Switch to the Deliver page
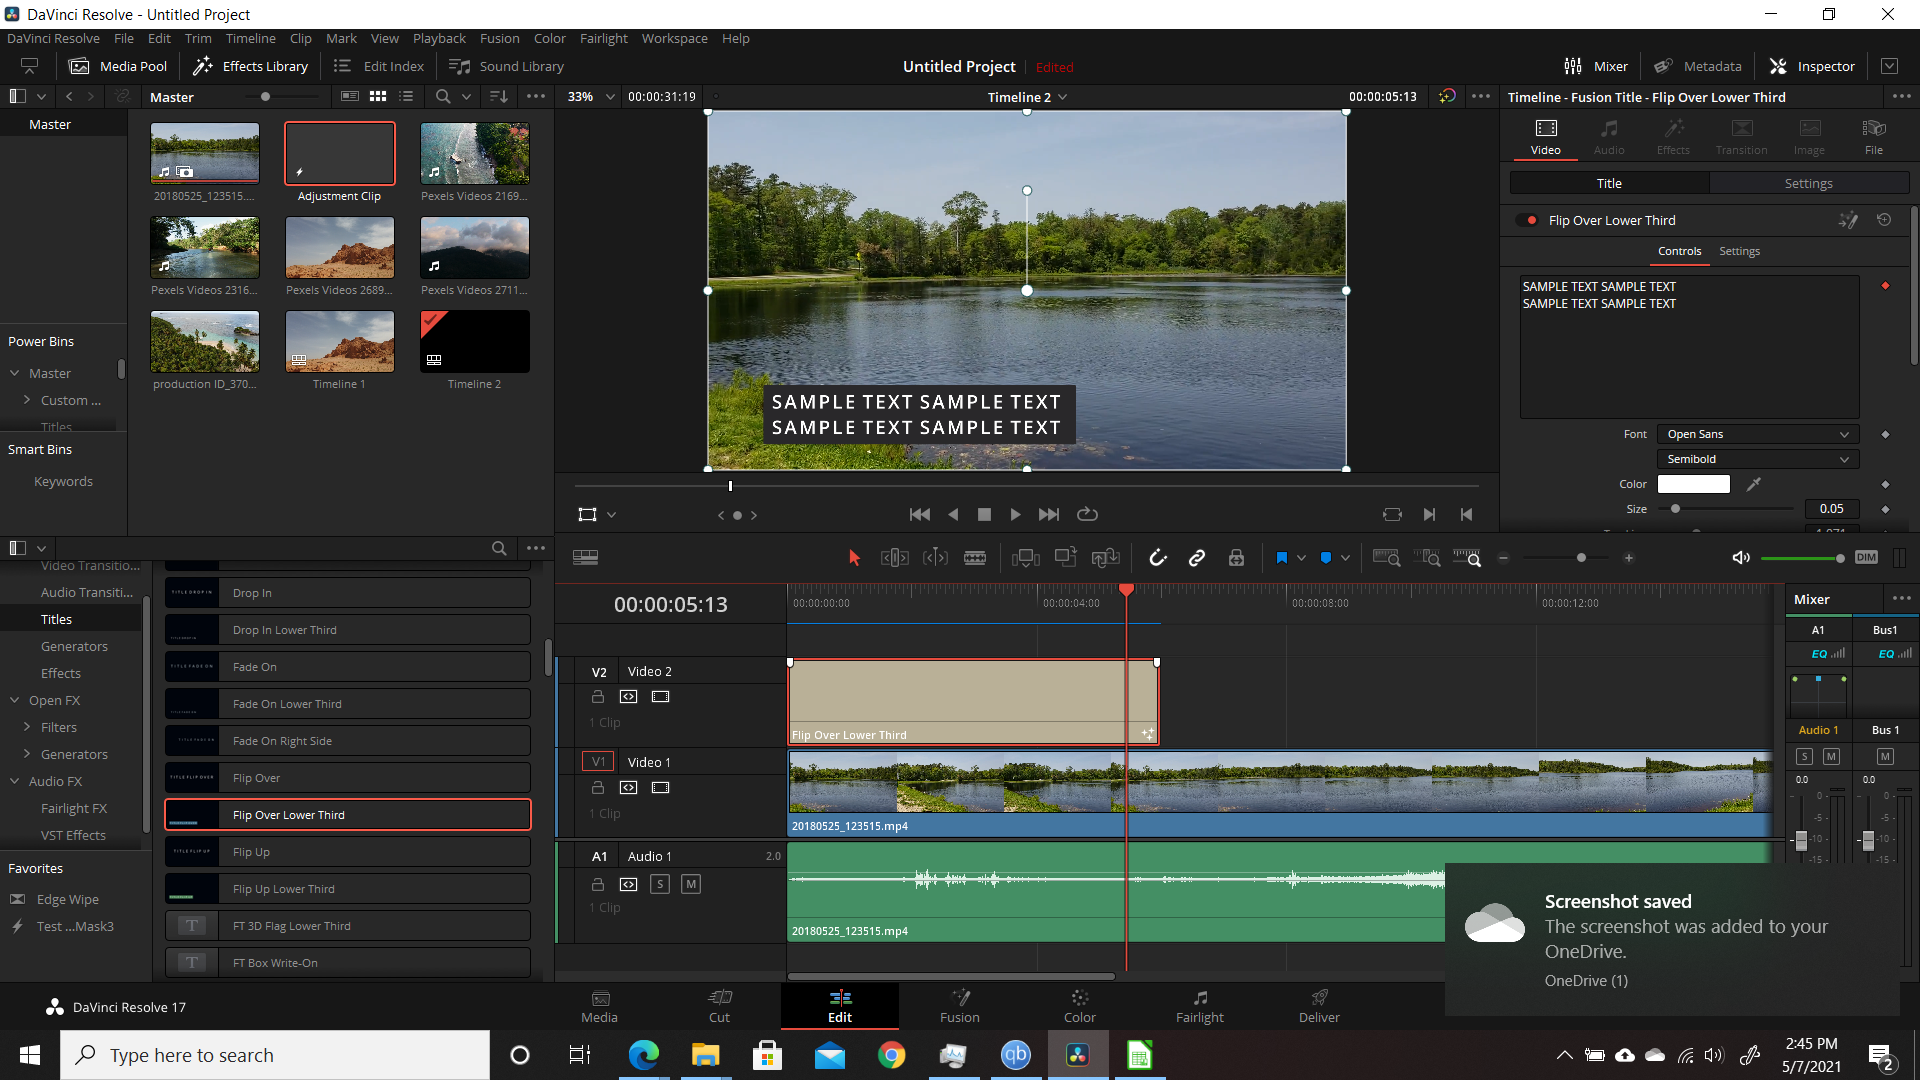 (1319, 1006)
